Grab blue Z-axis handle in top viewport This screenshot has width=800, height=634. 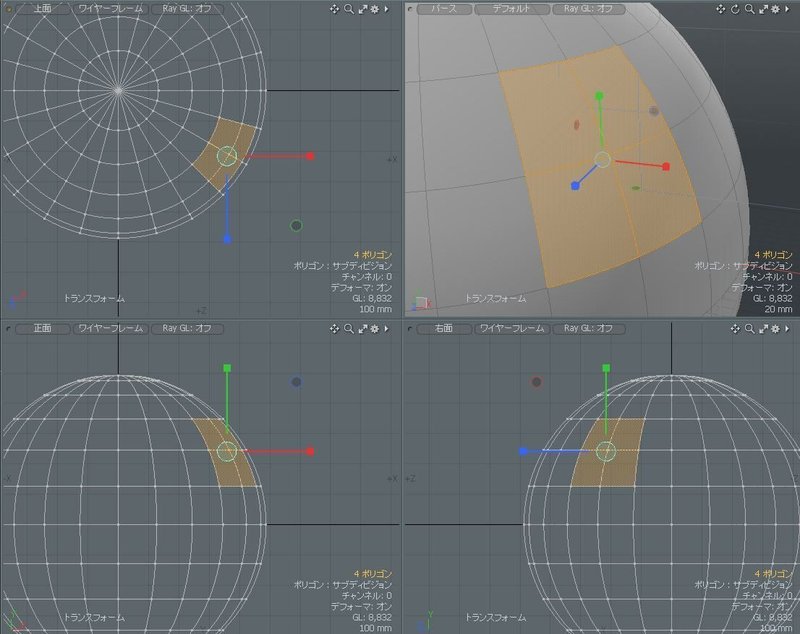pos(227,239)
